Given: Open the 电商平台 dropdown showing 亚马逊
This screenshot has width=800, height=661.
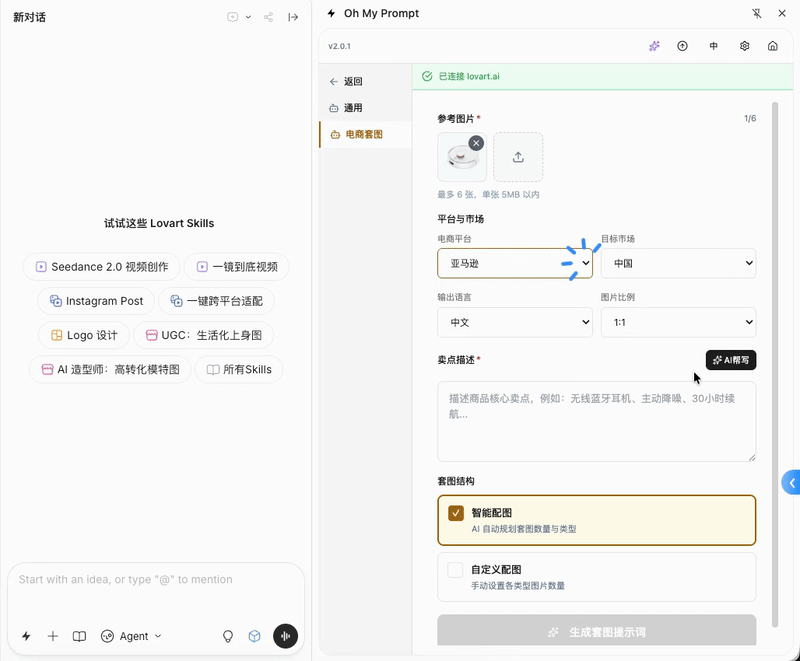Looking at the screenshot, I should click(x=515, y=264).
